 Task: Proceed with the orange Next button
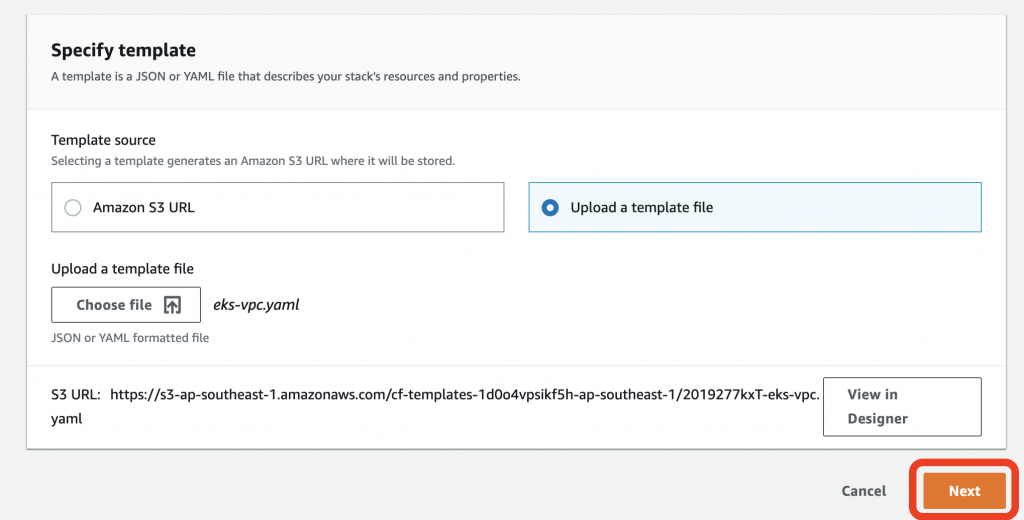pos(964,491)
